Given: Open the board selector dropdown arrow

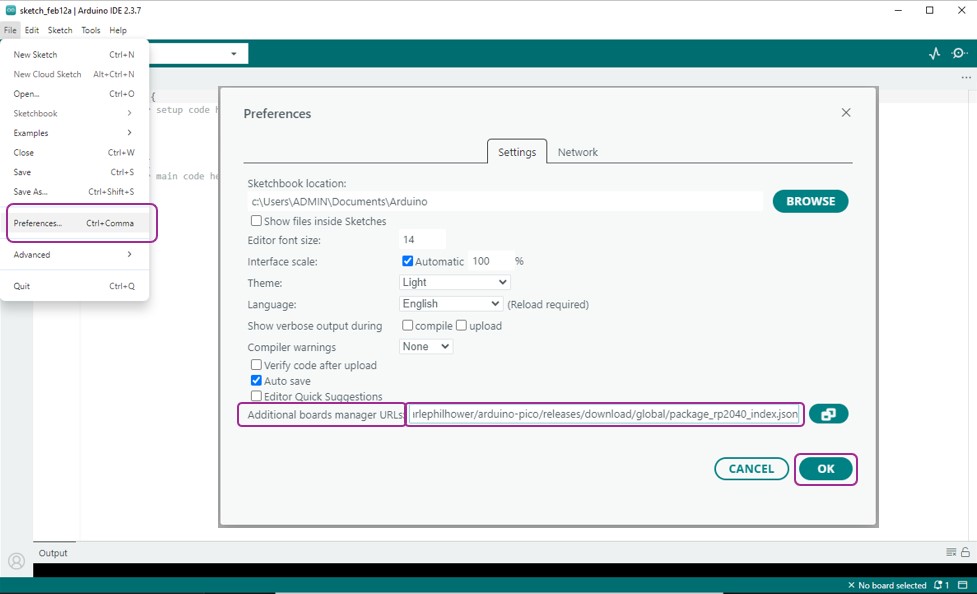Looking at the screenshot, I should point(234,54).
